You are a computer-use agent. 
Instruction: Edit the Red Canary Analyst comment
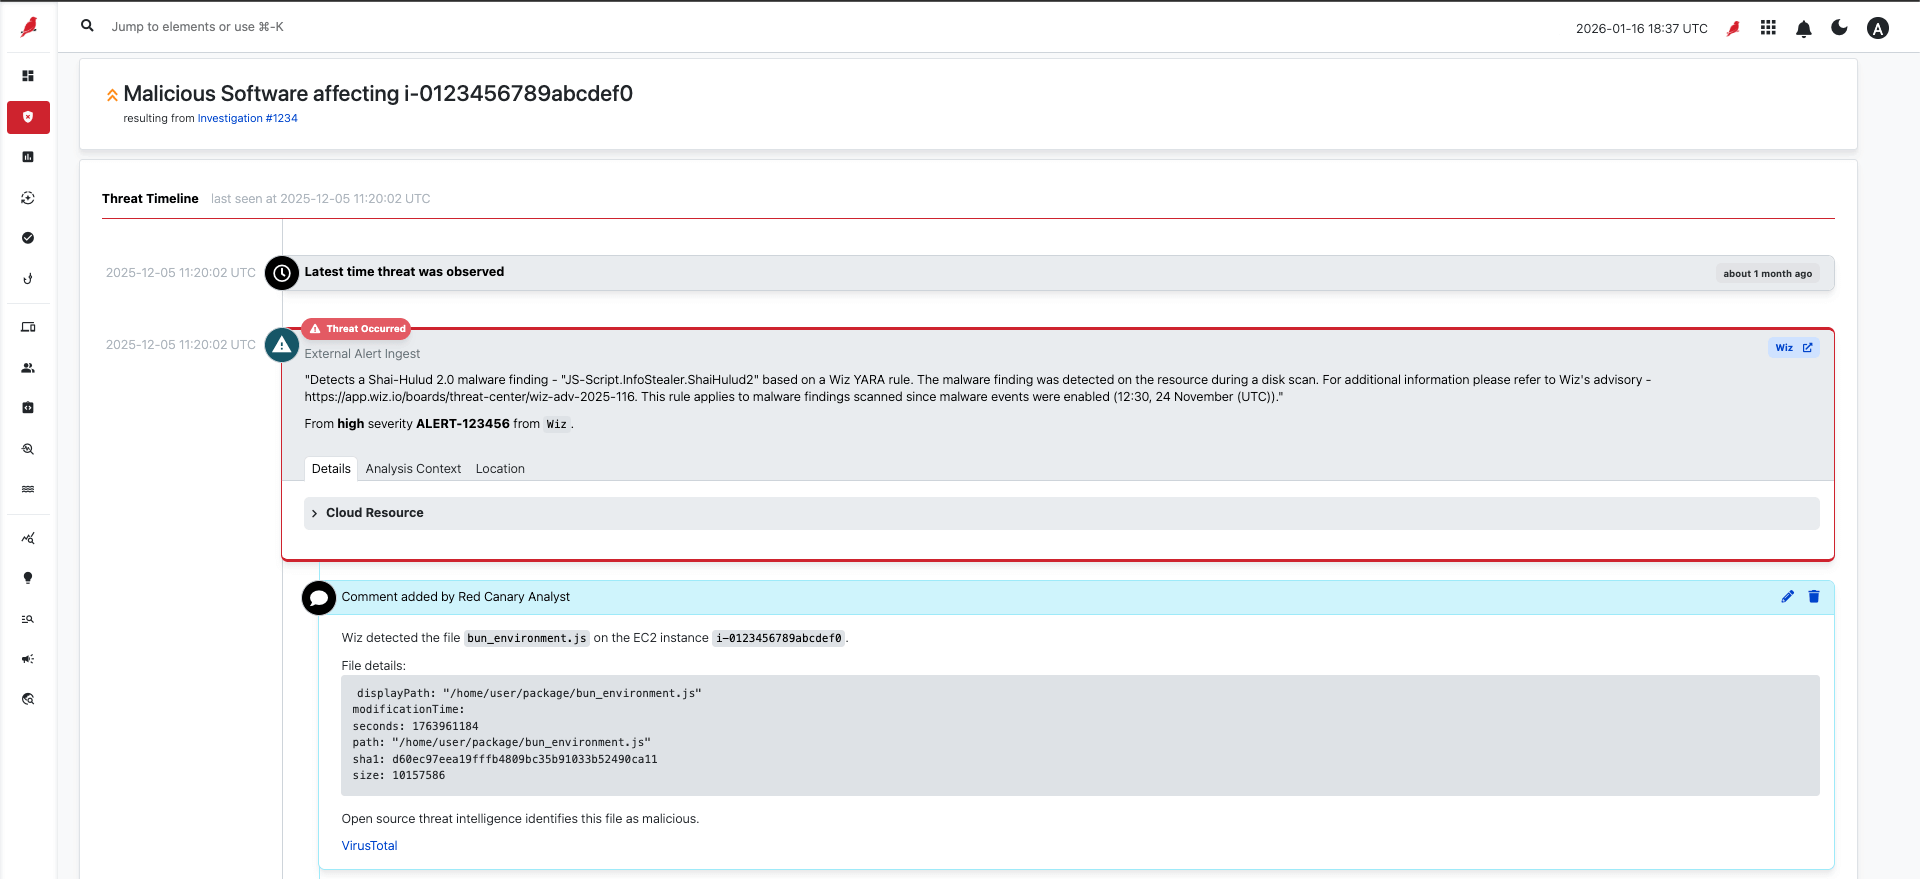1788,597
